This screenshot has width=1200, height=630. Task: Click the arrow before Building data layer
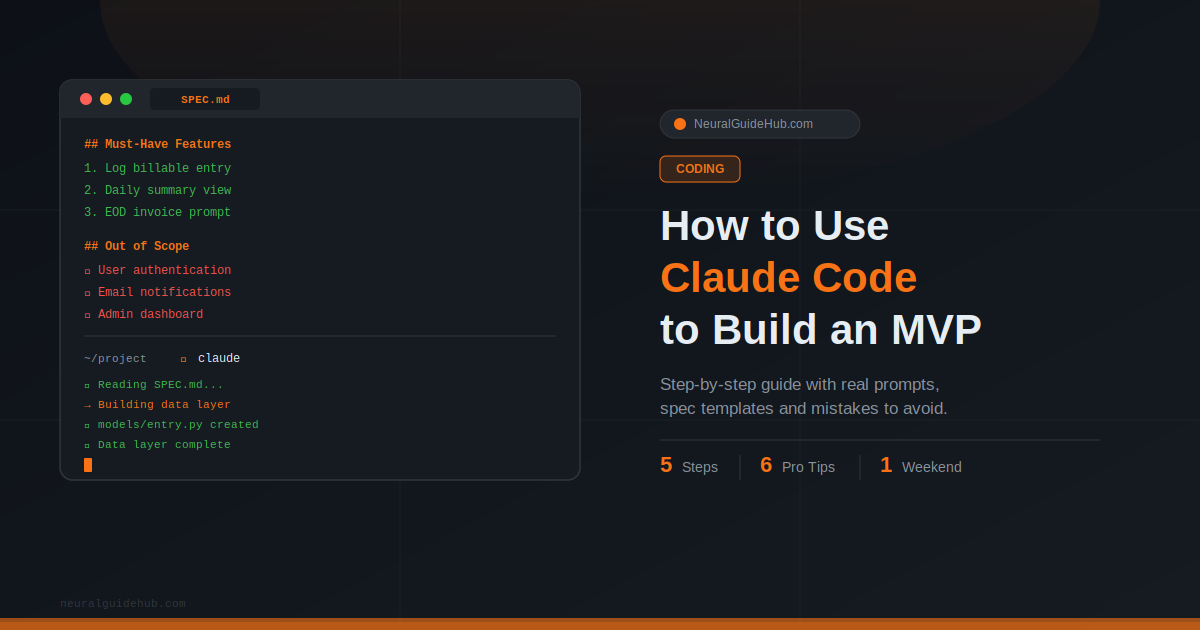point(87,405)
